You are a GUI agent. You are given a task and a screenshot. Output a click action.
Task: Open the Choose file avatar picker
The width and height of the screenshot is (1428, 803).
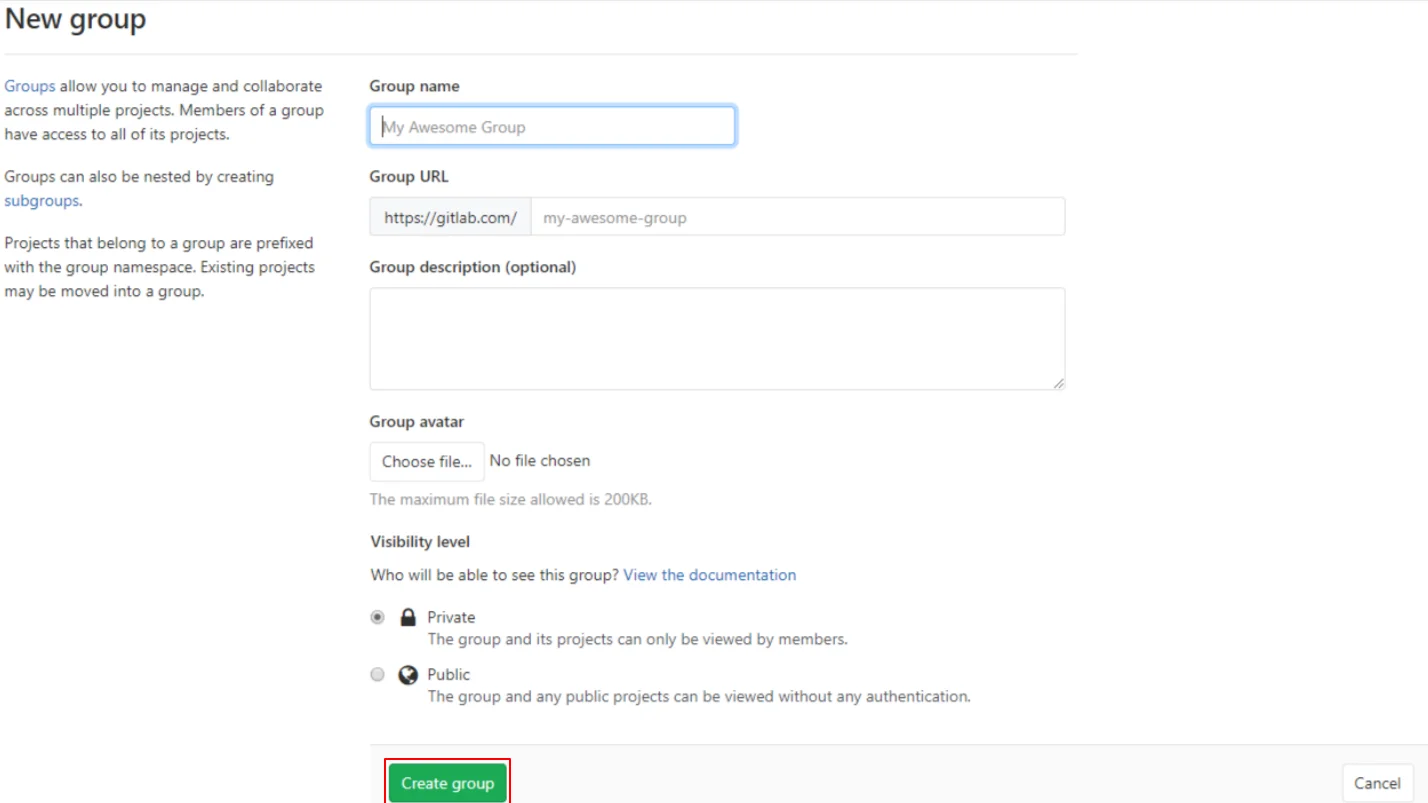[x=427, y=461]
